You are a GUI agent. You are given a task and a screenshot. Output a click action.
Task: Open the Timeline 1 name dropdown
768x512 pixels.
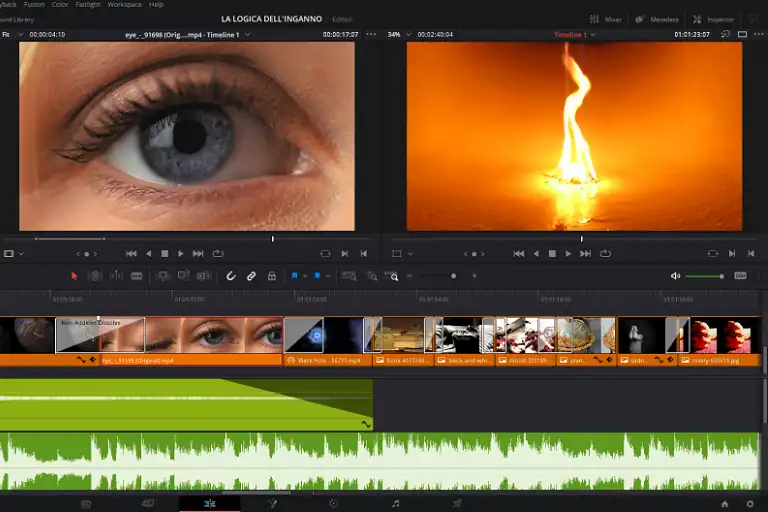tap(593, 35)
